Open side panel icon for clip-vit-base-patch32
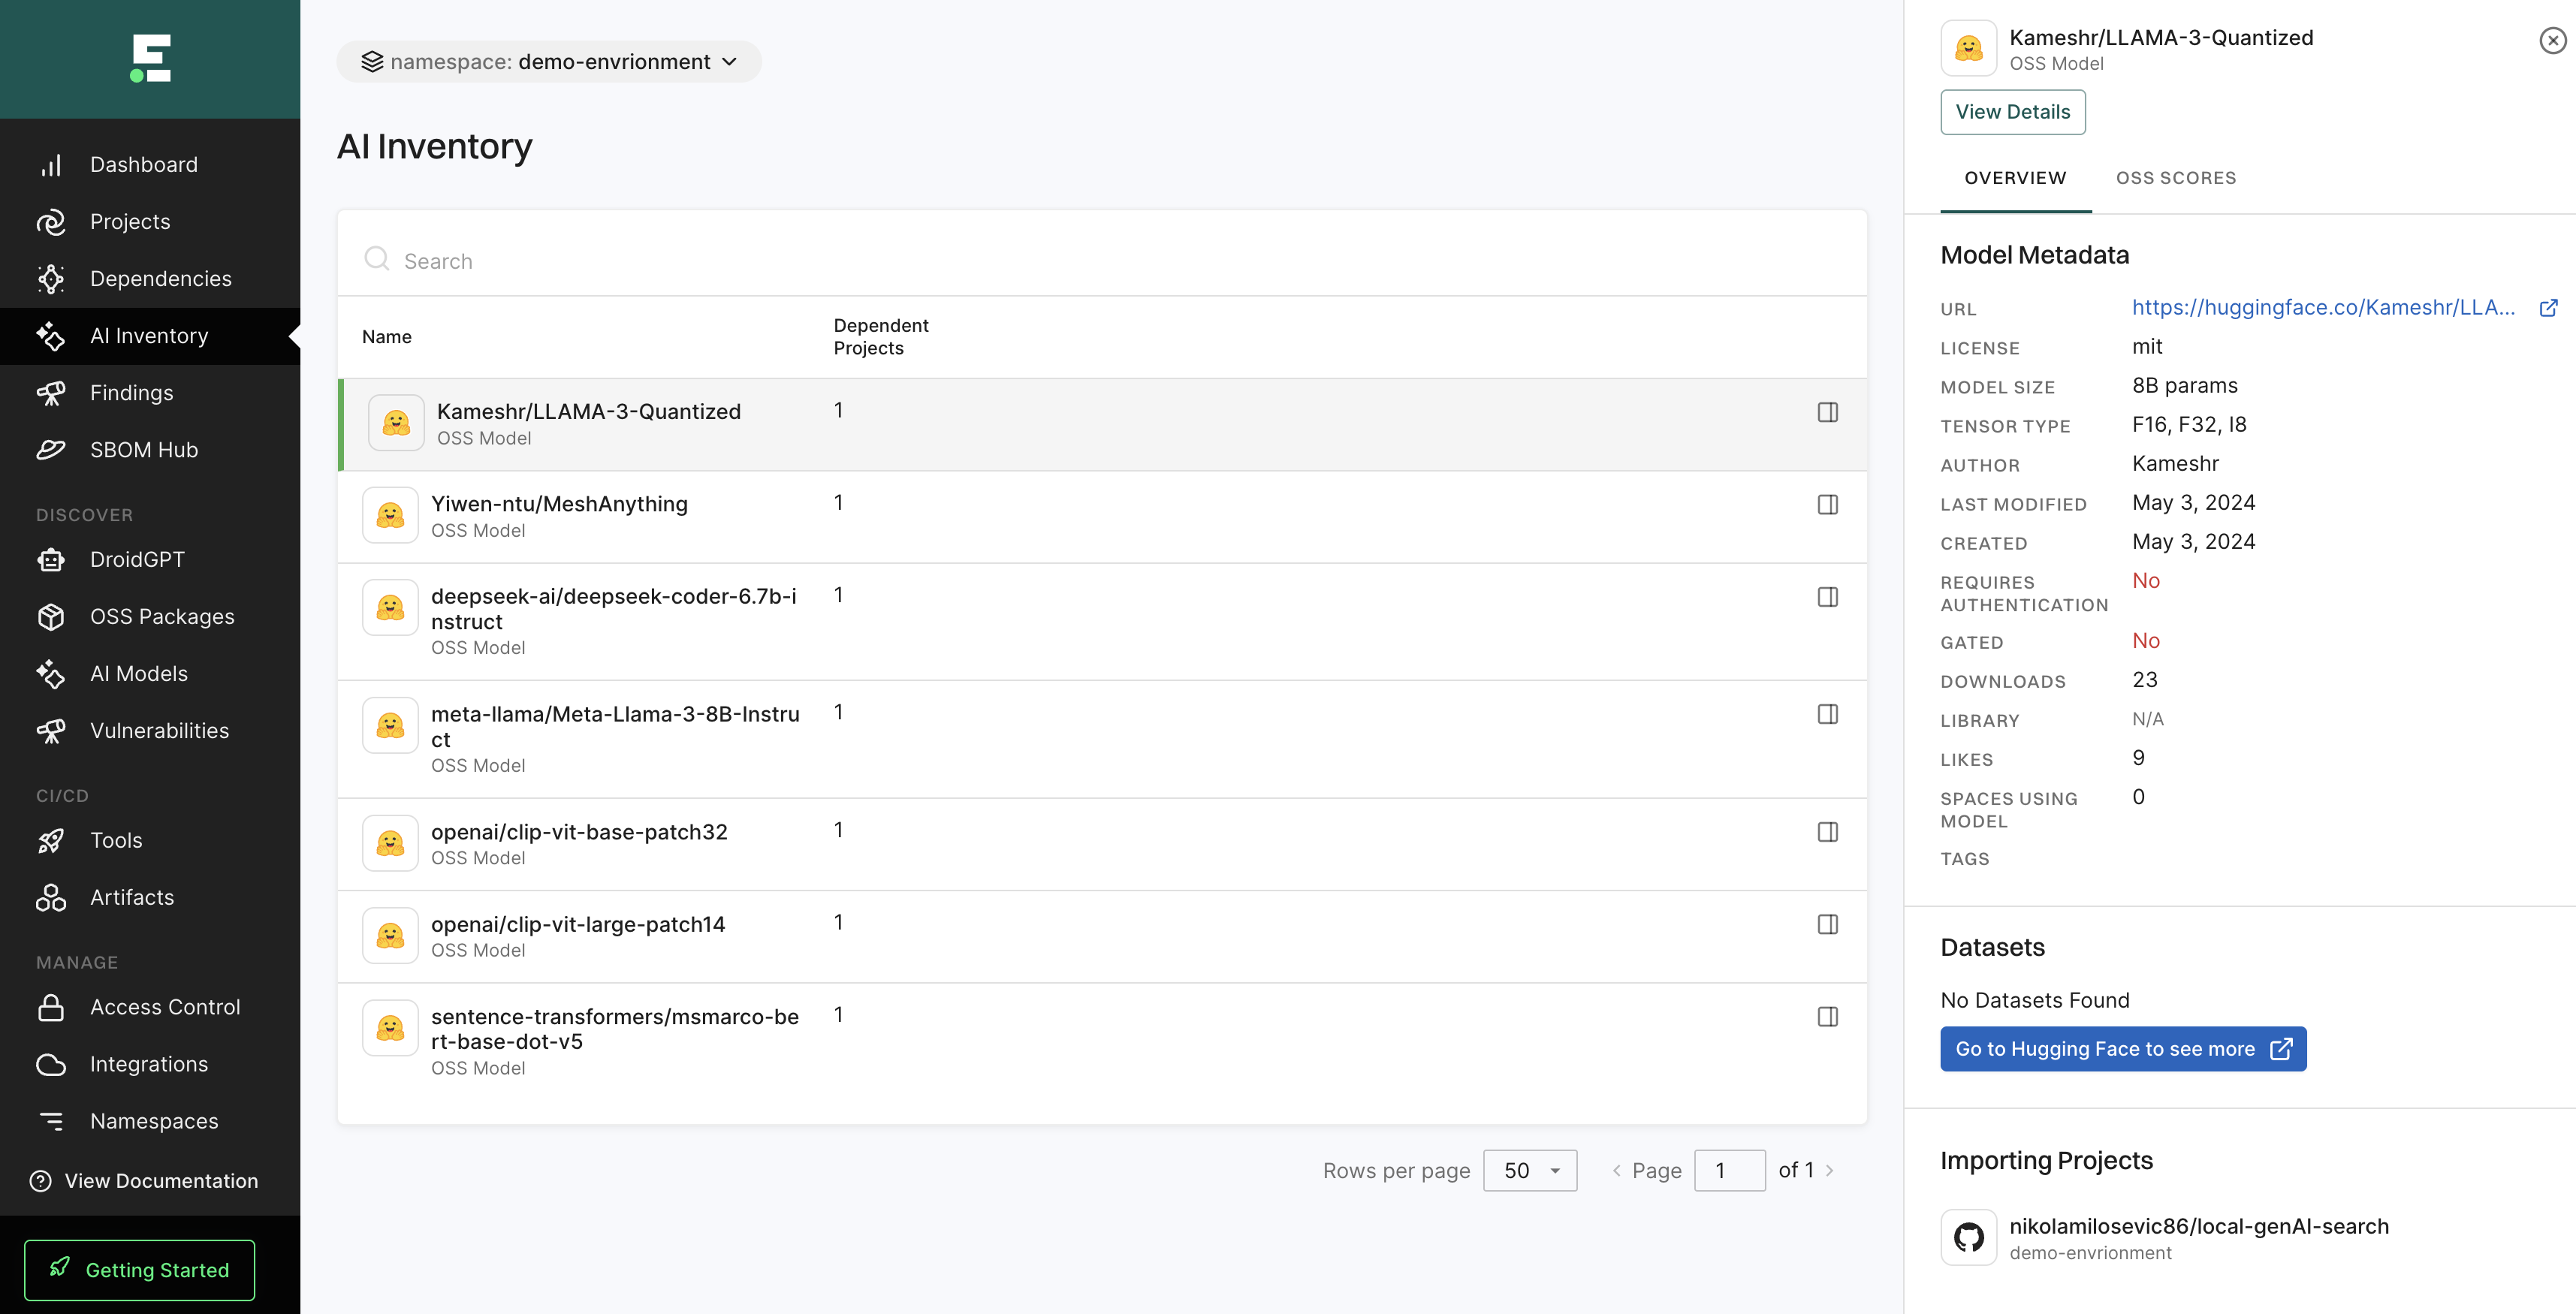Image resolution: width=2576 pixels, height=1314 pixels. (x=1827, y=832)
